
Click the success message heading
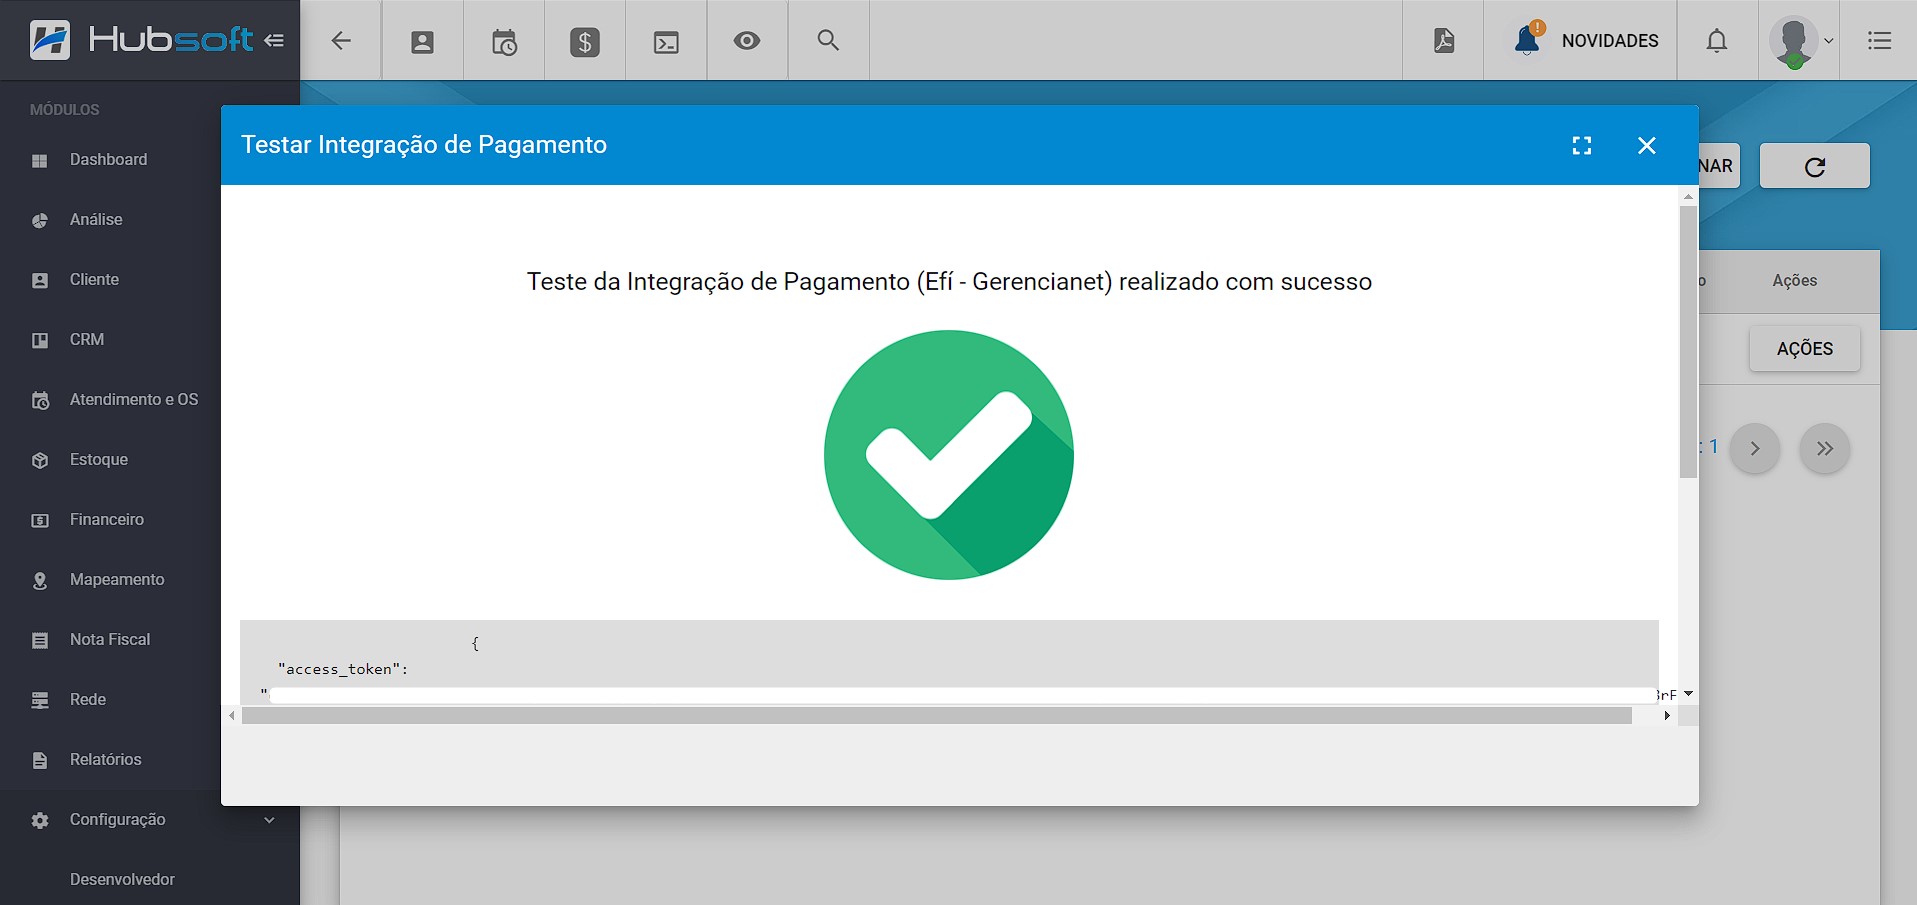tap(949, 282)
